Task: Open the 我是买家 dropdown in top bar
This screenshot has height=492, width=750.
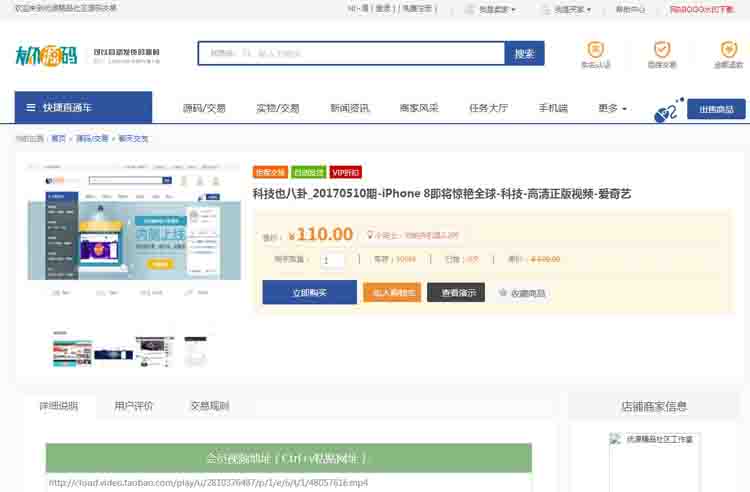Action: click(572, 9)
